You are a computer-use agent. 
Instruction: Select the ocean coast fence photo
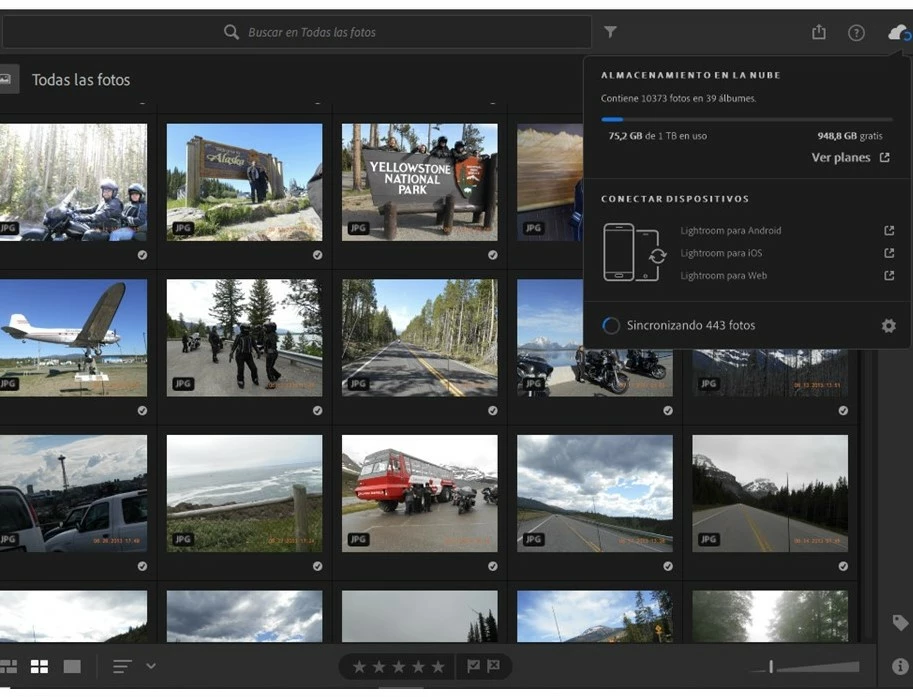245,494
